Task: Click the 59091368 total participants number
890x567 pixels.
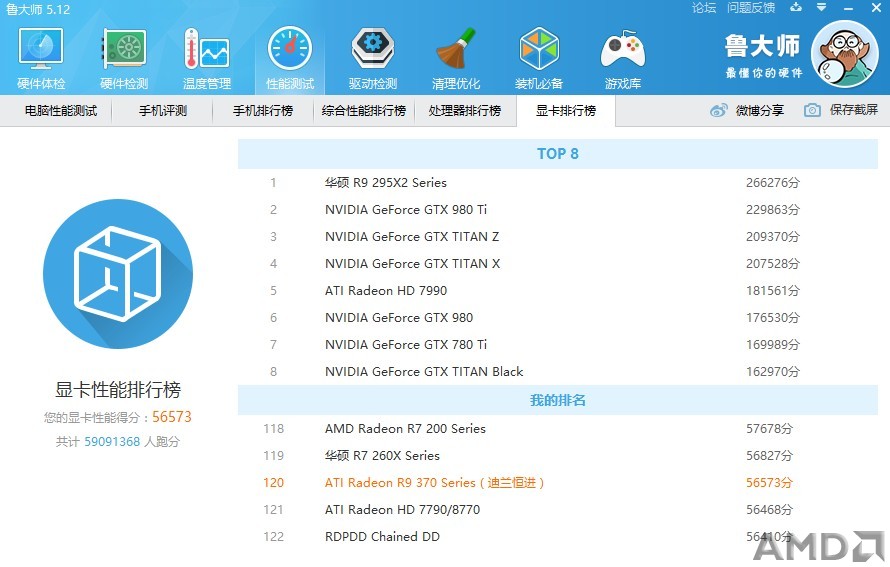Action: coord(112,442)
